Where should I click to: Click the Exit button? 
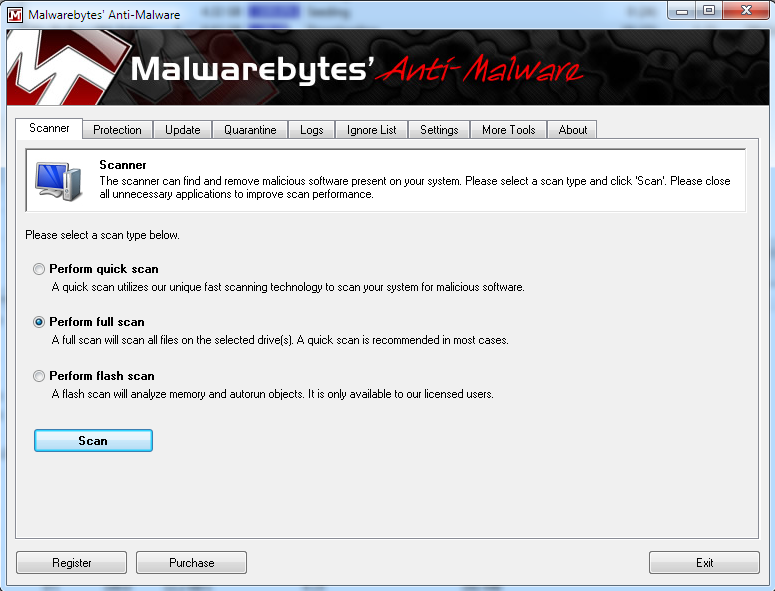tap(704, 563)
